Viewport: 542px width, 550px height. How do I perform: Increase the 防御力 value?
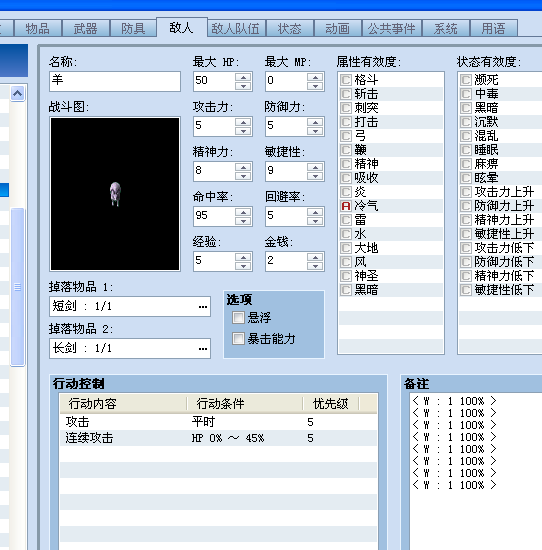tap(315, 122)
